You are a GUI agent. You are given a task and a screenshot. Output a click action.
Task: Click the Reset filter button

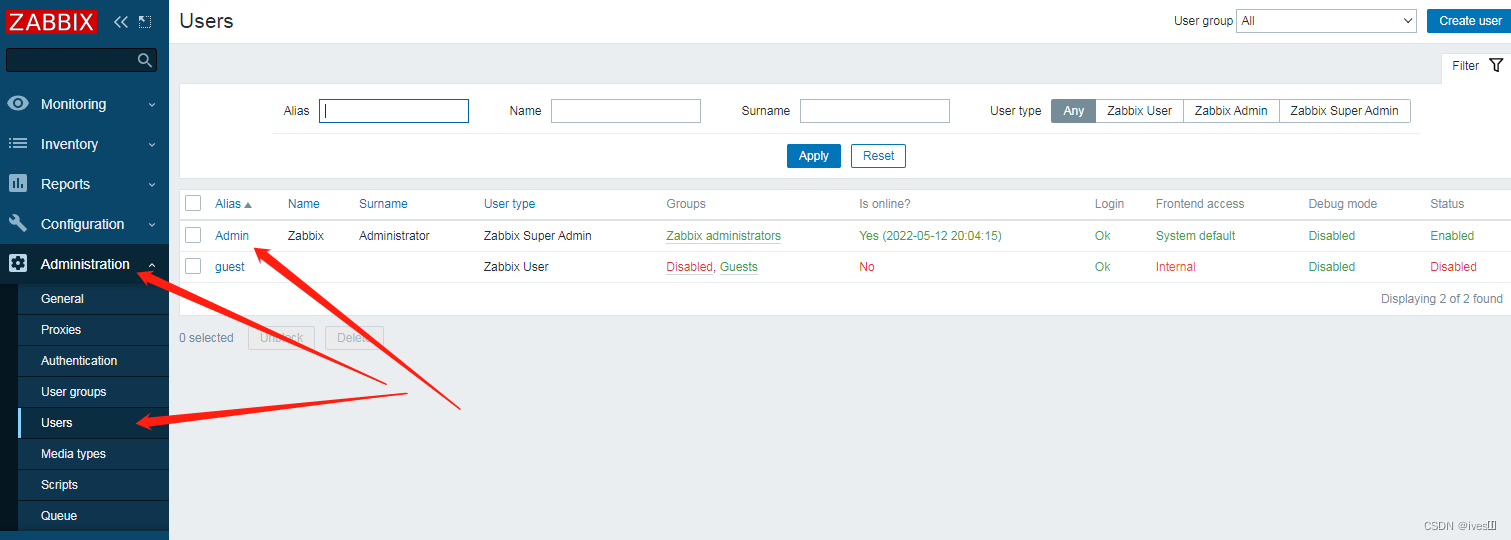coord(879,156)
